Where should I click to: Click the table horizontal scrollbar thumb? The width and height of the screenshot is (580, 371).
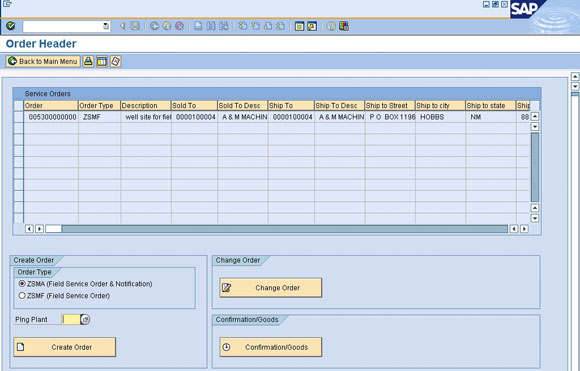pos(54,229)
